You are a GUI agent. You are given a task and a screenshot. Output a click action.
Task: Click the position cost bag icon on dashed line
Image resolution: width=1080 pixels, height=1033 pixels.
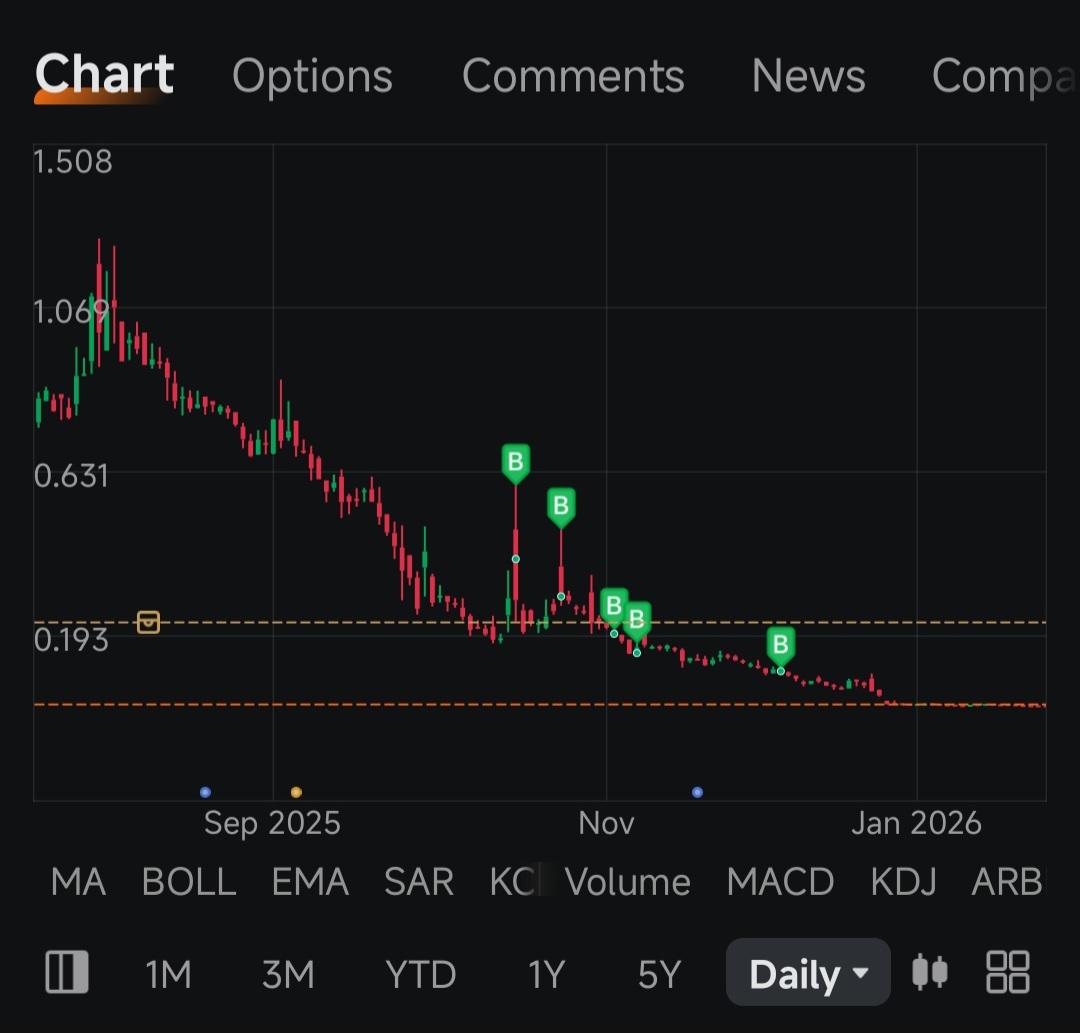[148, 622]
